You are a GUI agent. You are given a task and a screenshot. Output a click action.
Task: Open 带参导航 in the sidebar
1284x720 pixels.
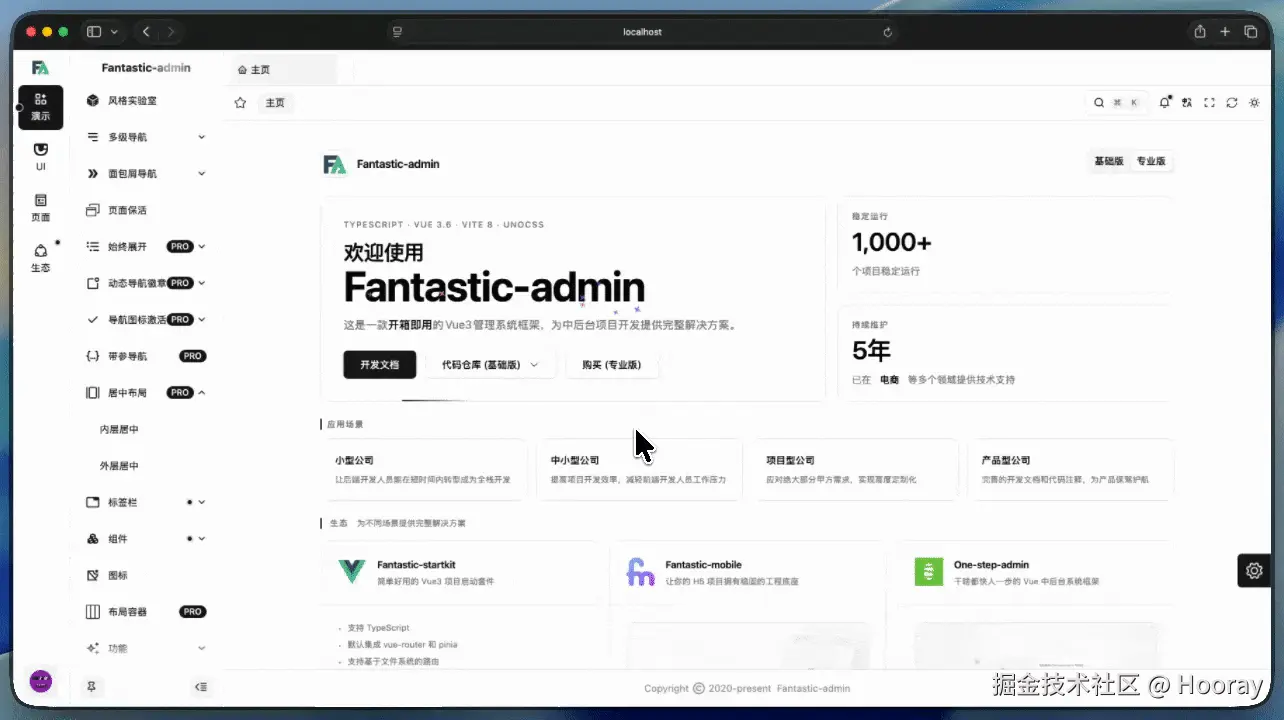pos(146,356)
